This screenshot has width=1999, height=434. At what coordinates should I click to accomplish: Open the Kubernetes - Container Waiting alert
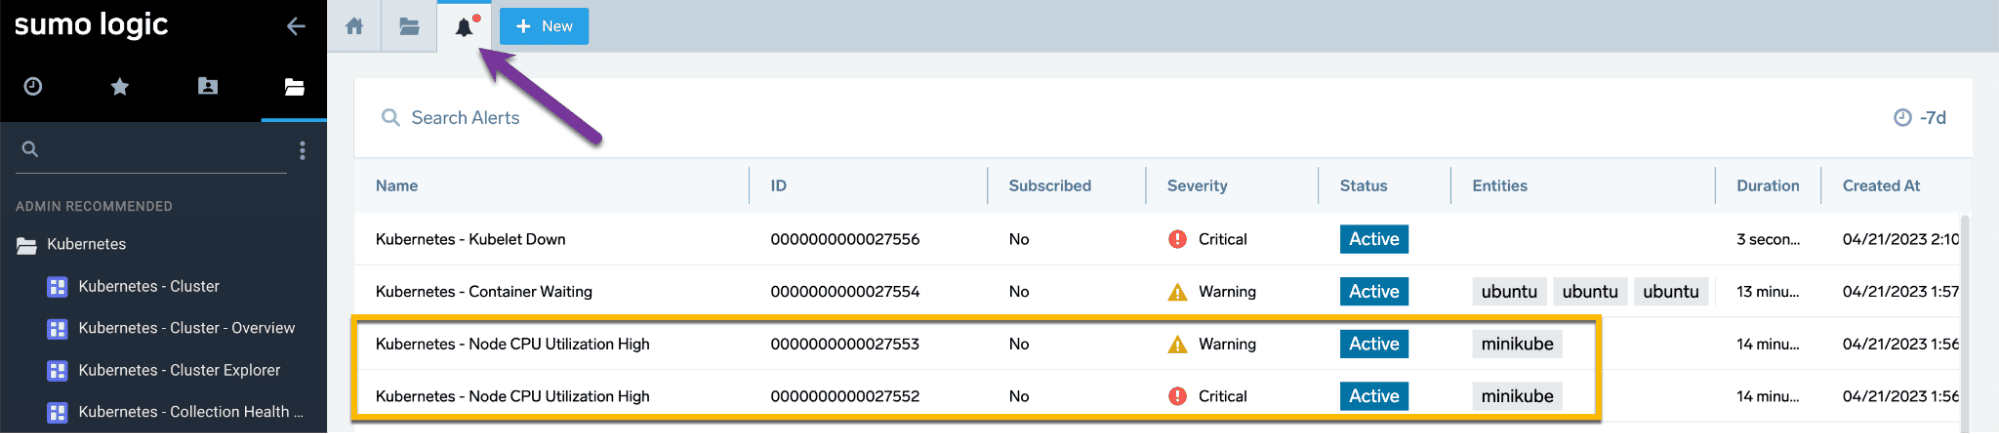pyautogui.click(x=484, y=292)
